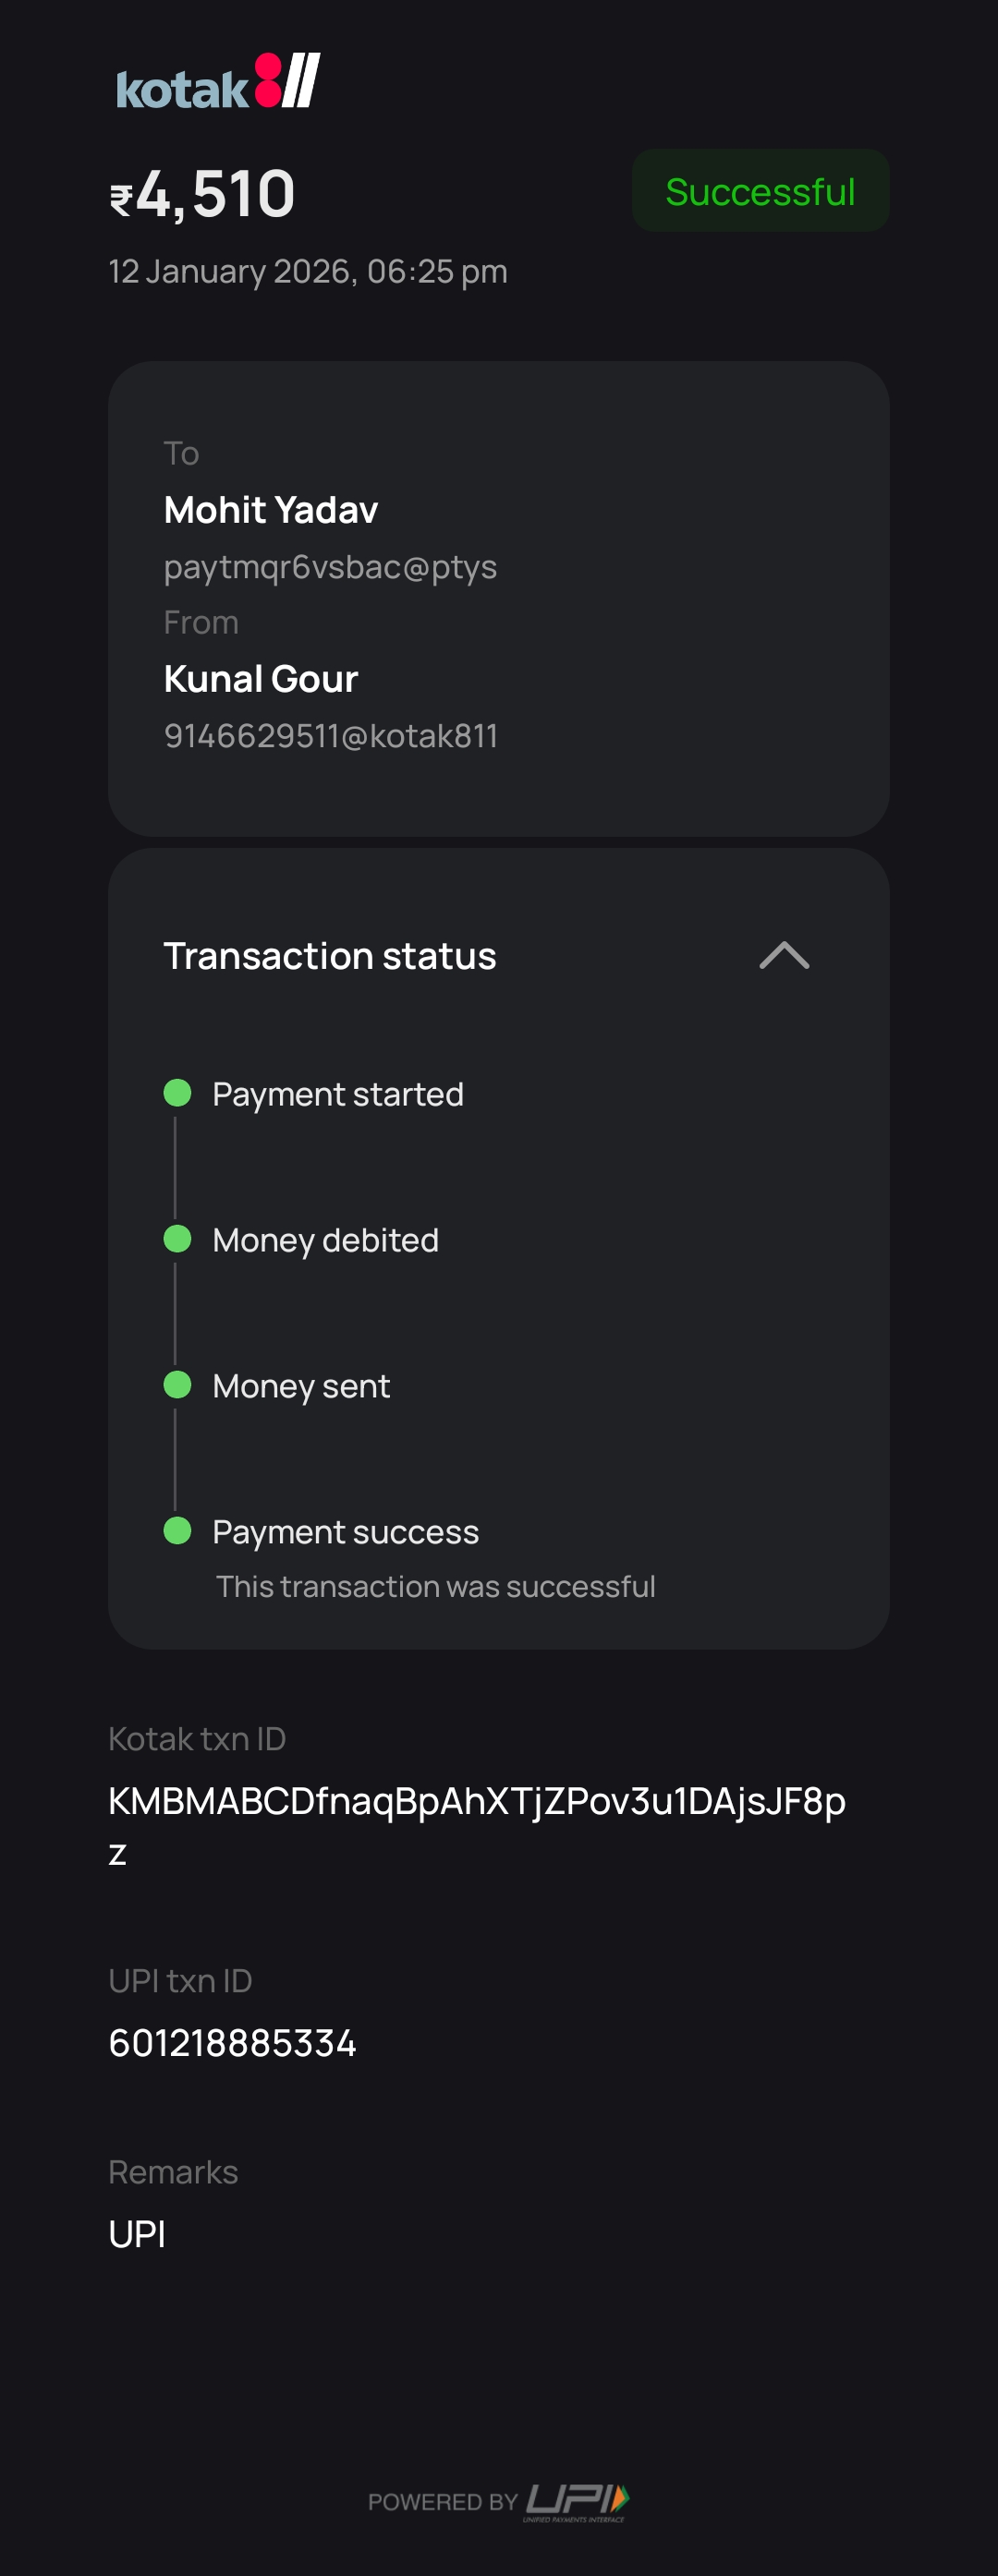Click the Payment started green dot
Screen dimensions: 998x2576
click(177, 1093)
